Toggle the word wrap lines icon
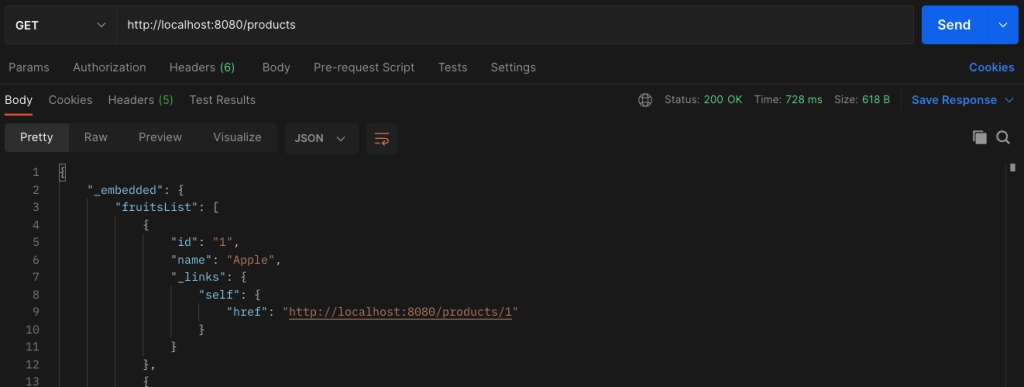Viewport: 1024px width, 387px height. [381, 138]
